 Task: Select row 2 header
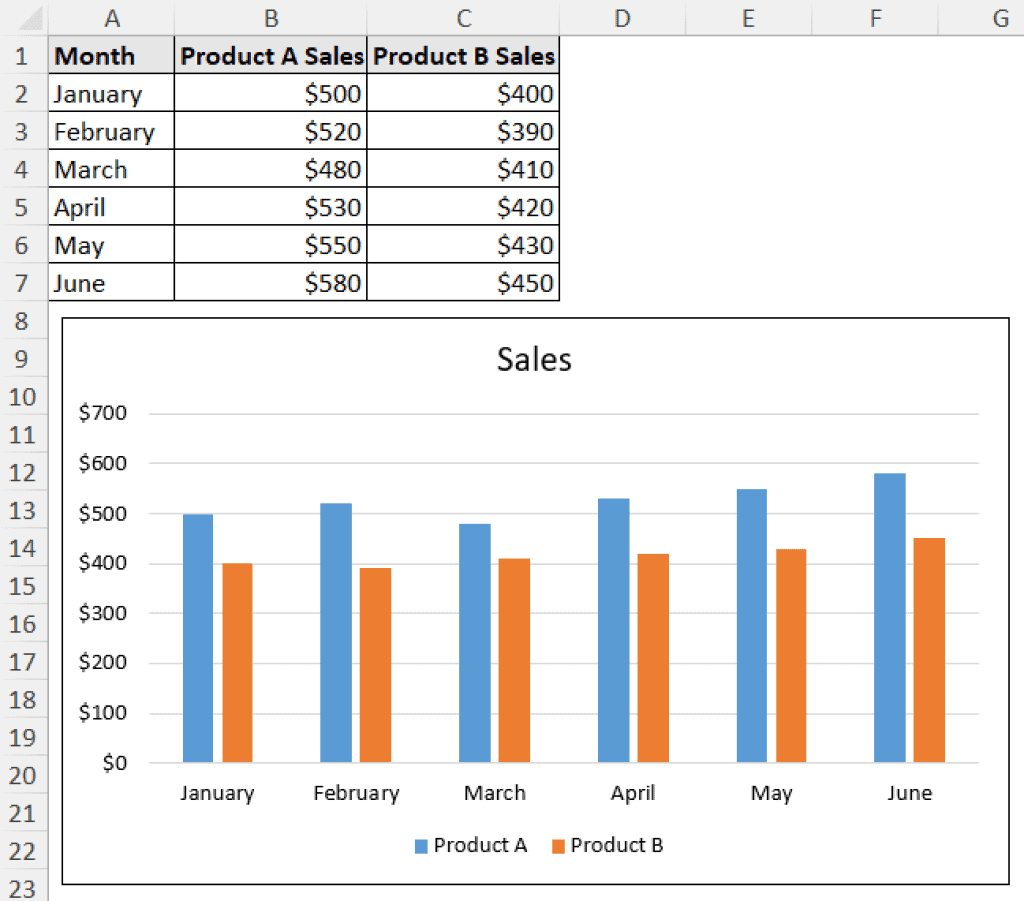(22, 93)
